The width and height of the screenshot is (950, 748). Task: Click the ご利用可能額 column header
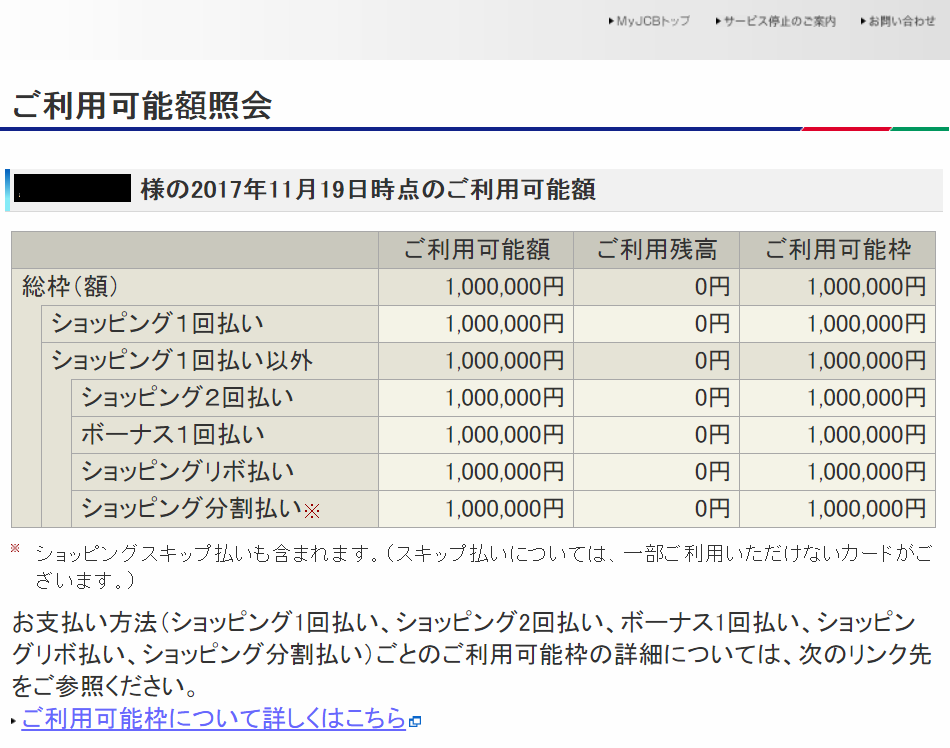pos(476,250)
